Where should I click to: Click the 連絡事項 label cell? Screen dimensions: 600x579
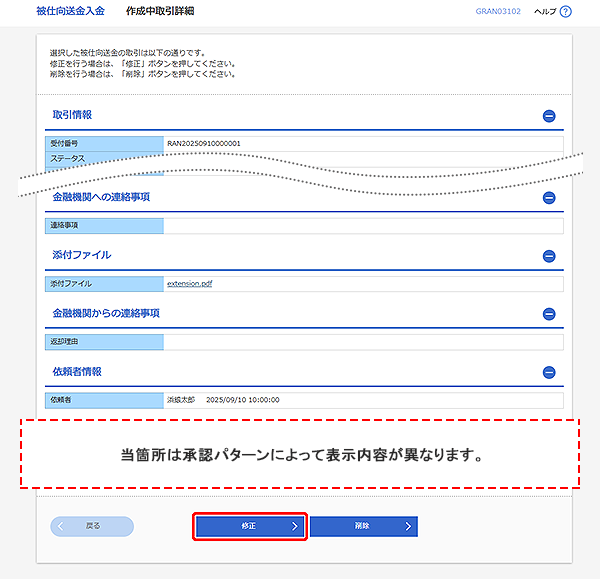104,225
